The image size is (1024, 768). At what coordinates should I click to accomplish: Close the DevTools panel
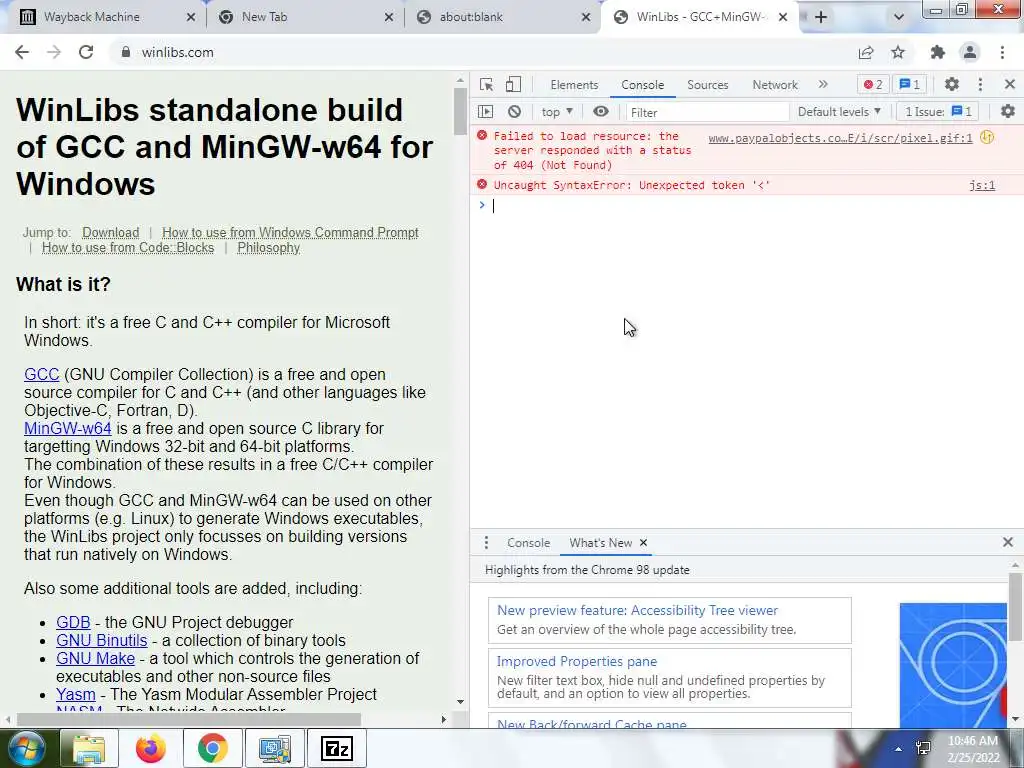1010,84
